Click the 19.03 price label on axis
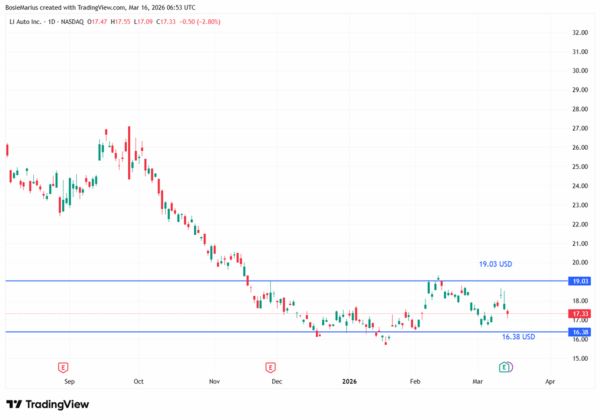Screen dimensions: 600x420 coord(580,281)
